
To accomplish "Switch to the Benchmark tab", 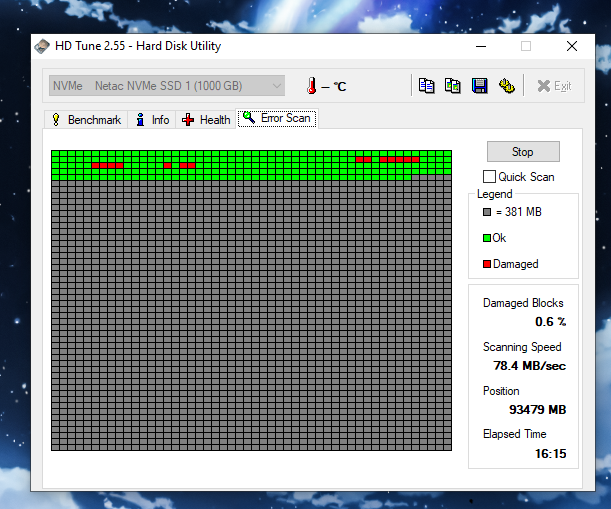I will point(87,120).
